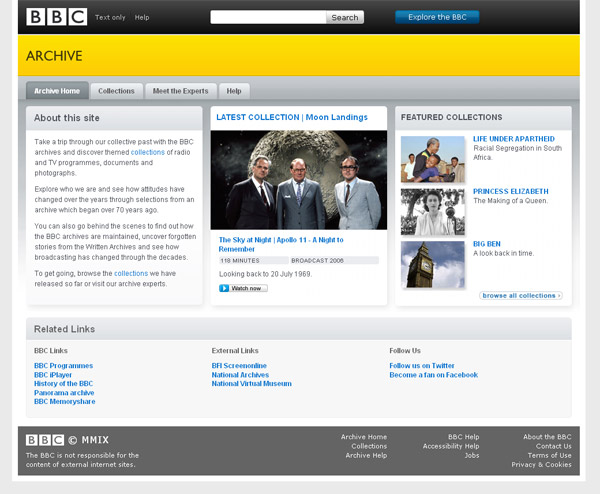The width and height of the screenshot is (600, 494).
Task: Click the '© MMIX' copyright text
Action: click(89, 440)
